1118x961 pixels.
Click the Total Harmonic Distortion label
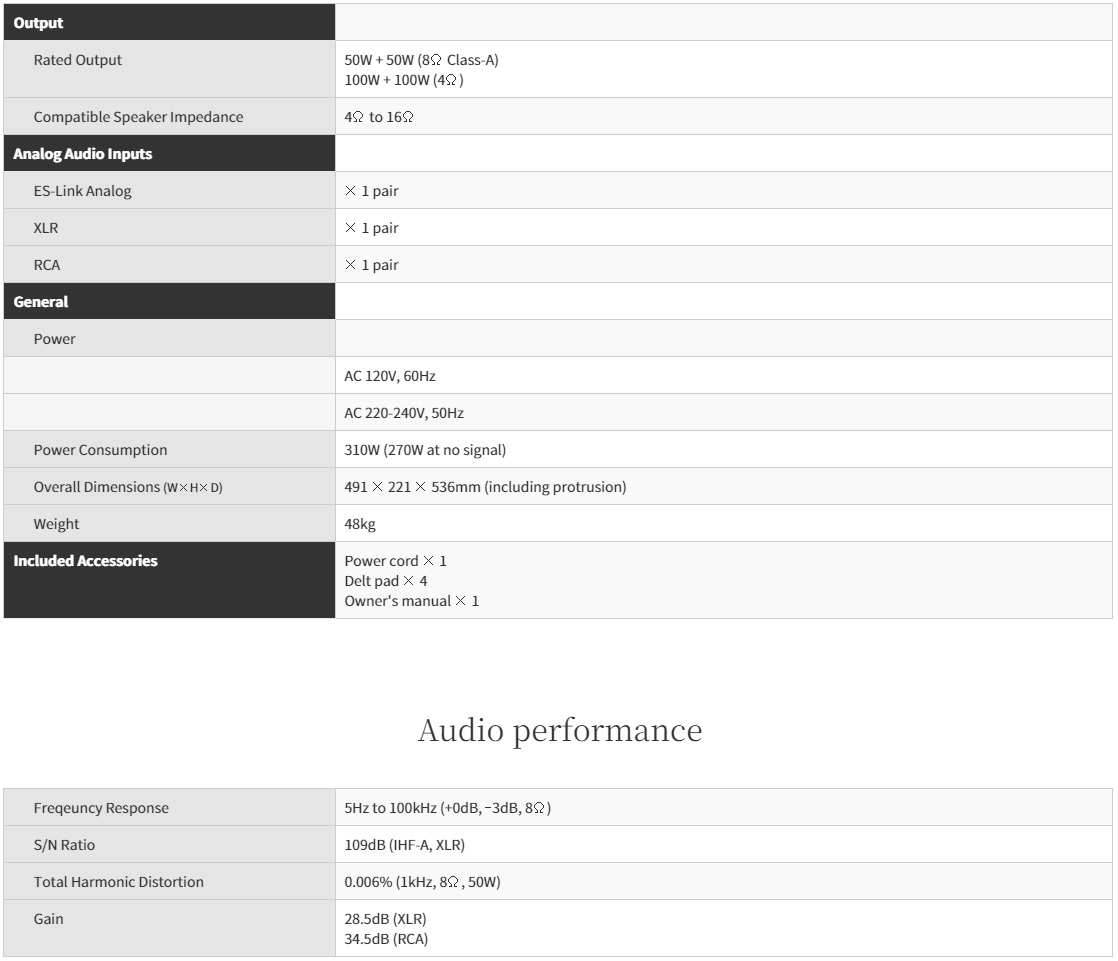tap(118, 882)
